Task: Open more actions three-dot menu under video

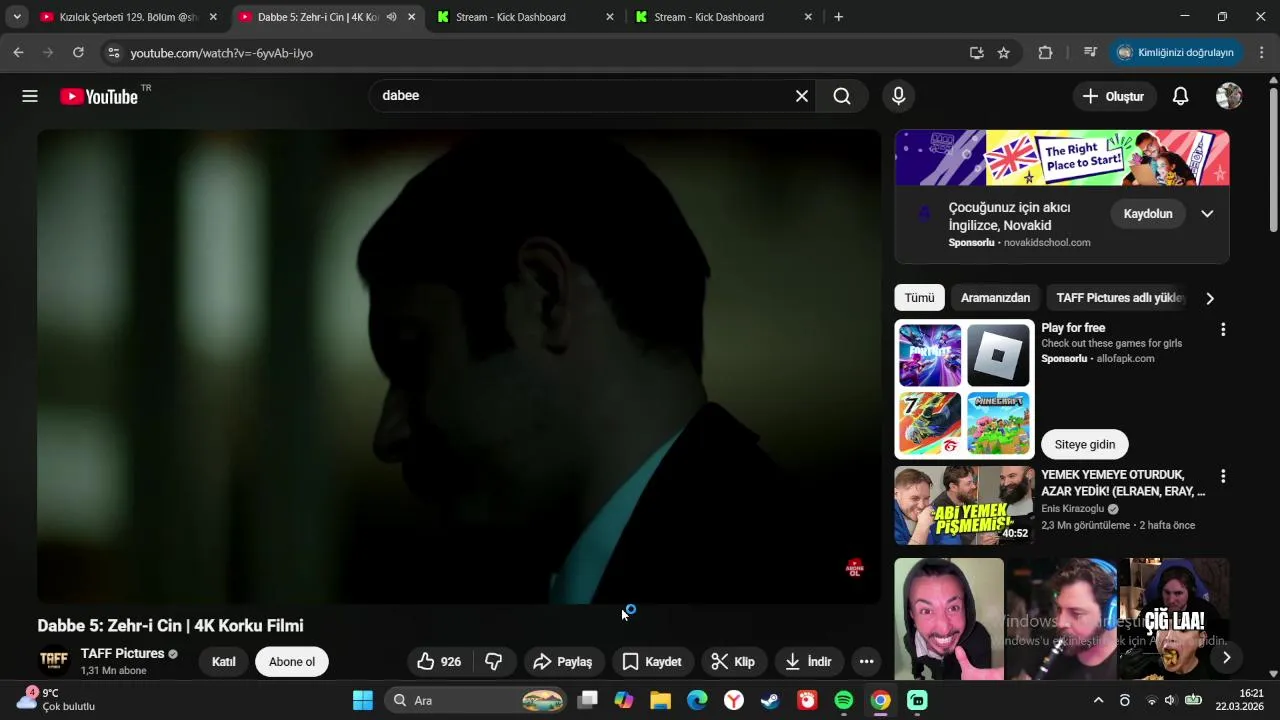Action: [867, 662]
